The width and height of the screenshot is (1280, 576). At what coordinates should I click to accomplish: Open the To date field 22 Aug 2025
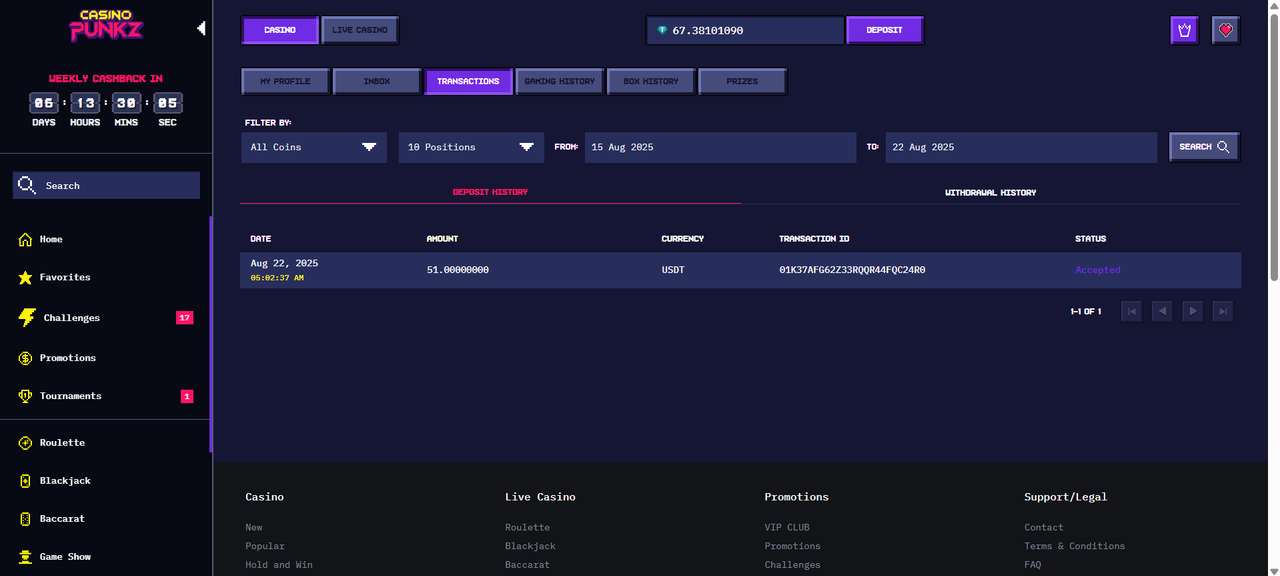(x=1021, y=147)
